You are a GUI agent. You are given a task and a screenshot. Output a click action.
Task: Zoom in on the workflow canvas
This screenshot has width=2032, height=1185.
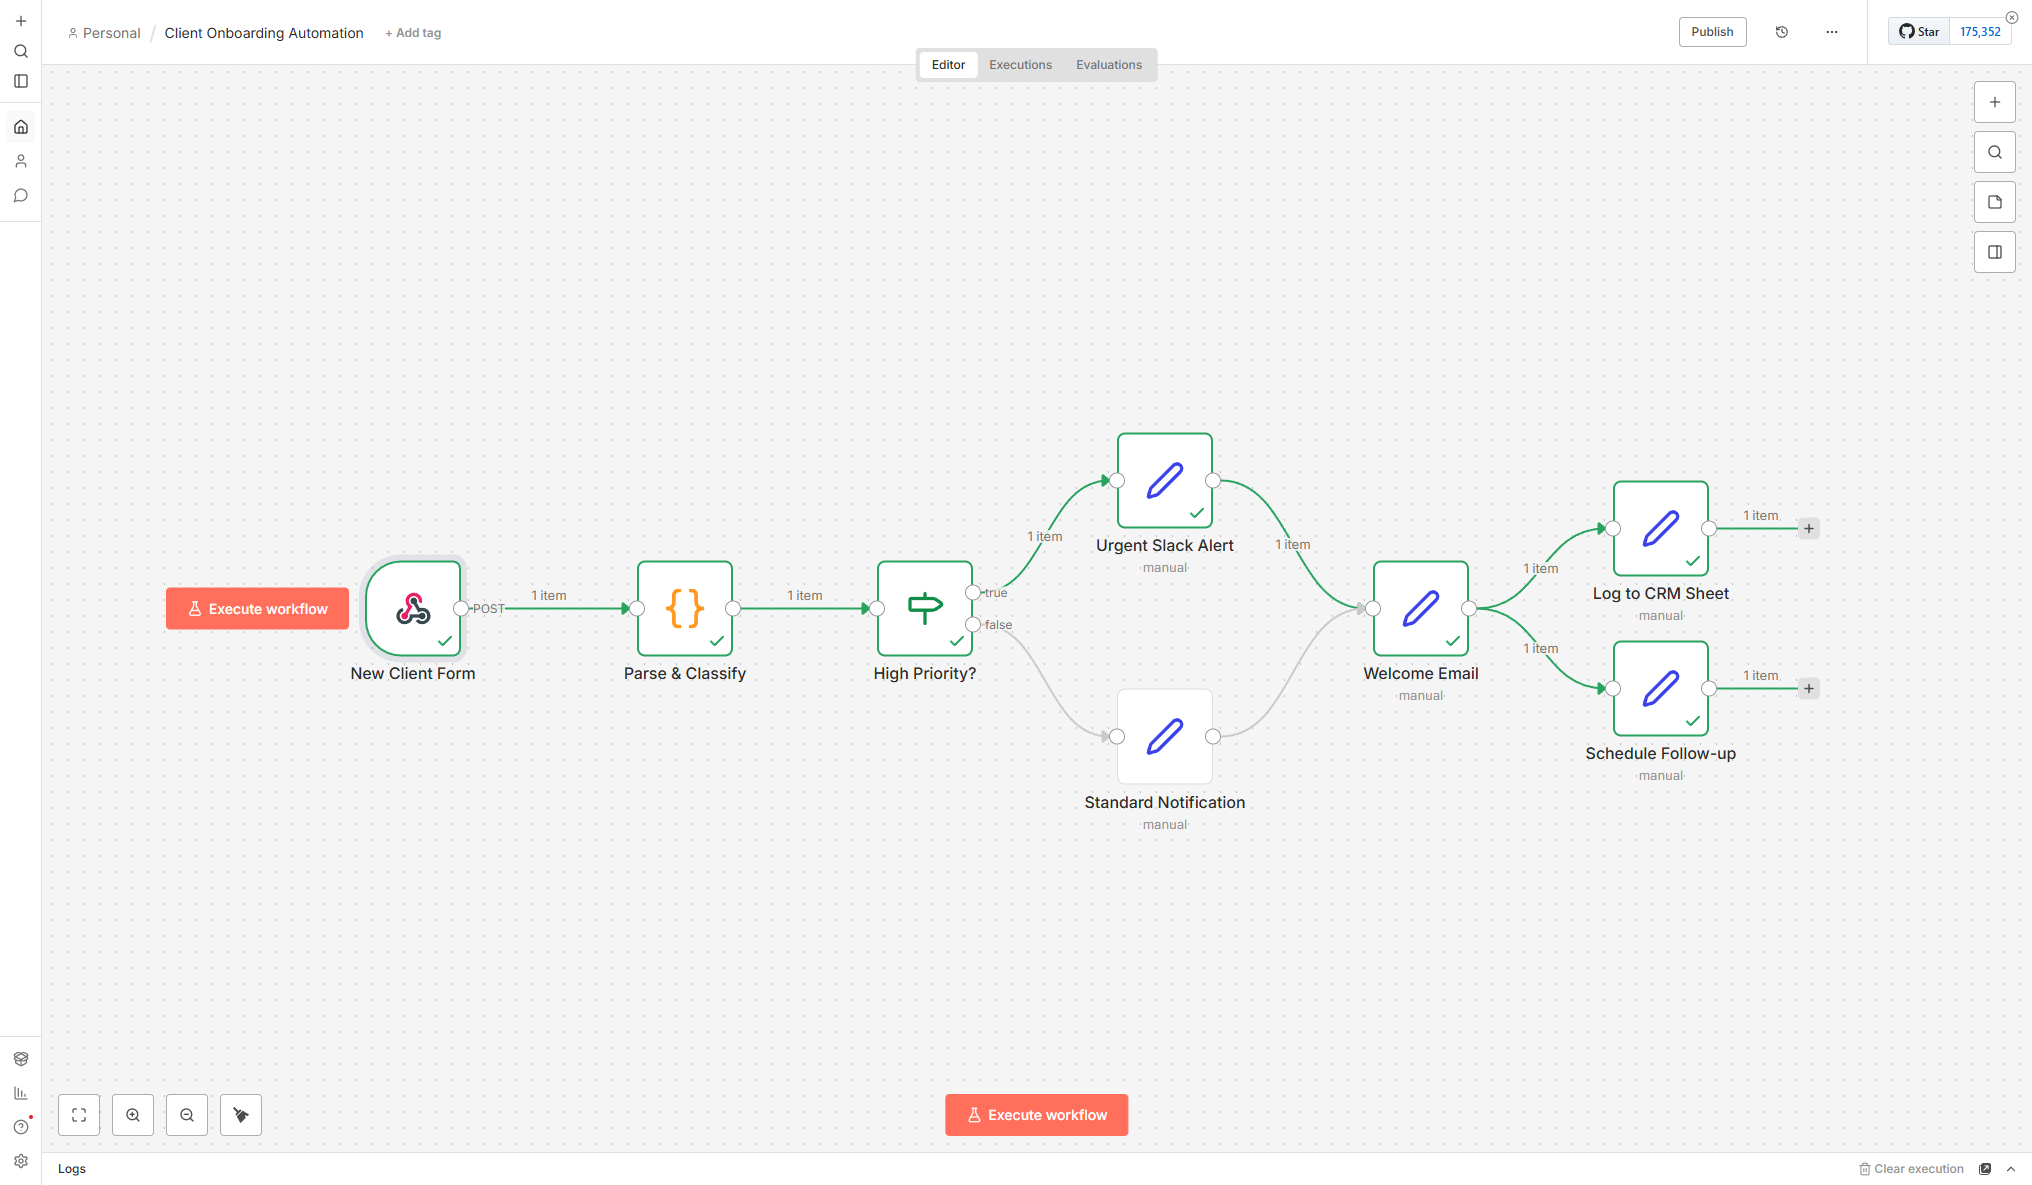point(133,1115)
